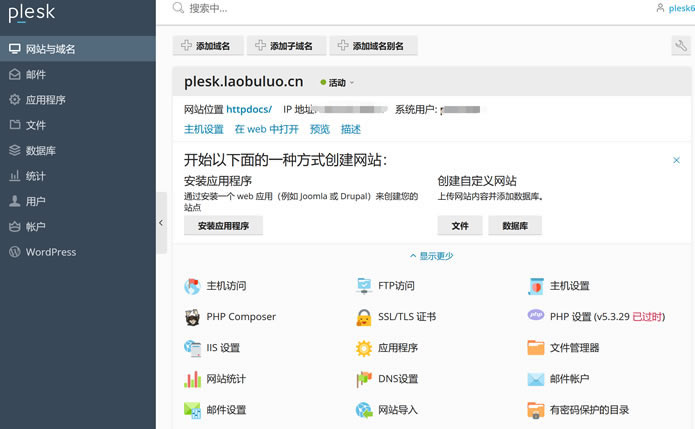The height and width of the screenshot is (429, 695).
Task: Open the 活动 status dropdown
Action: (x=337, y=82)
